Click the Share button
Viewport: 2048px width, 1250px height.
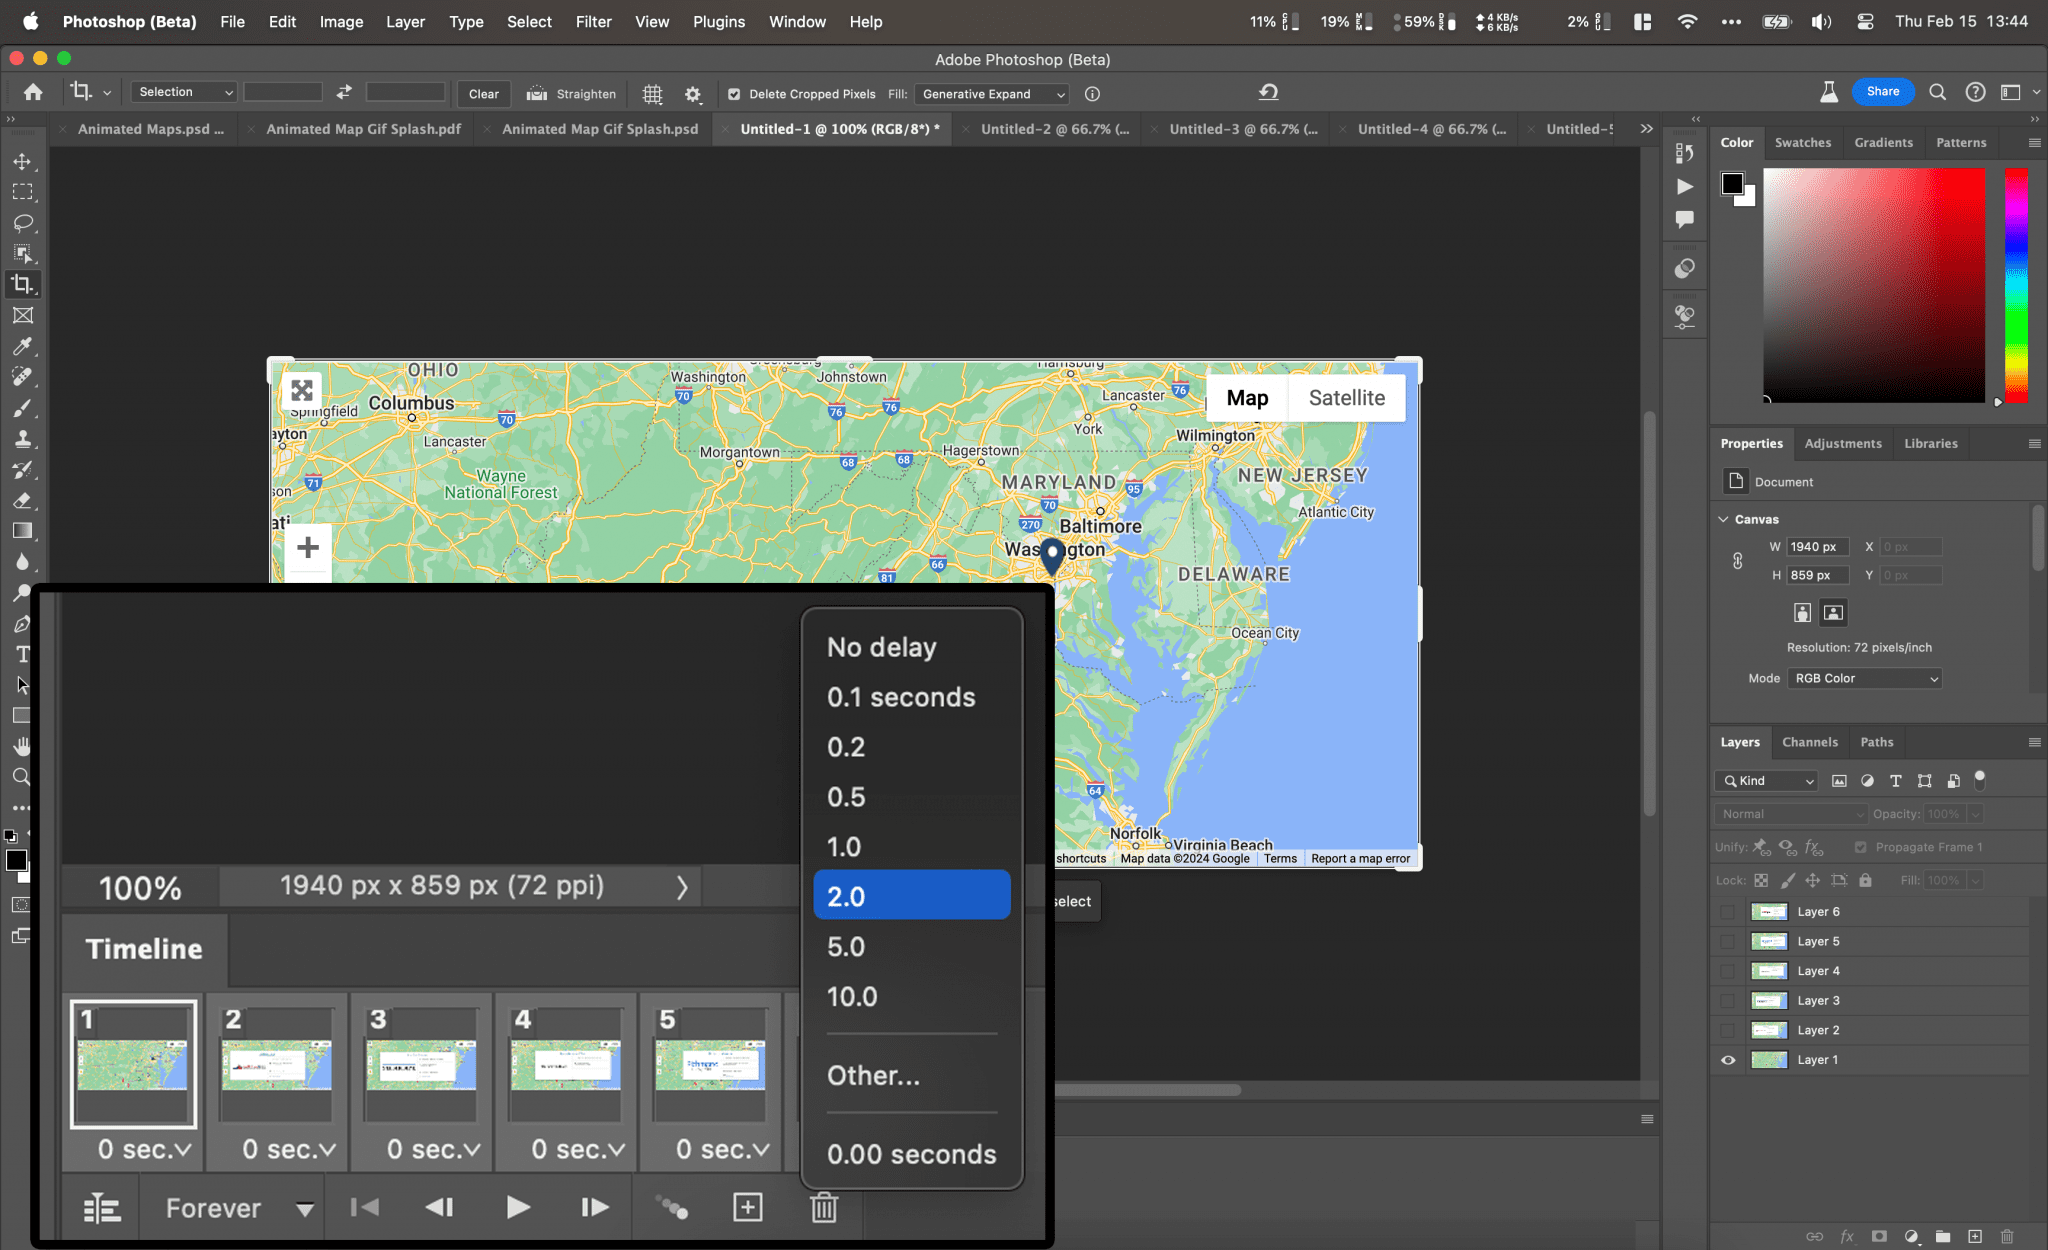(x=1883, y=91)
